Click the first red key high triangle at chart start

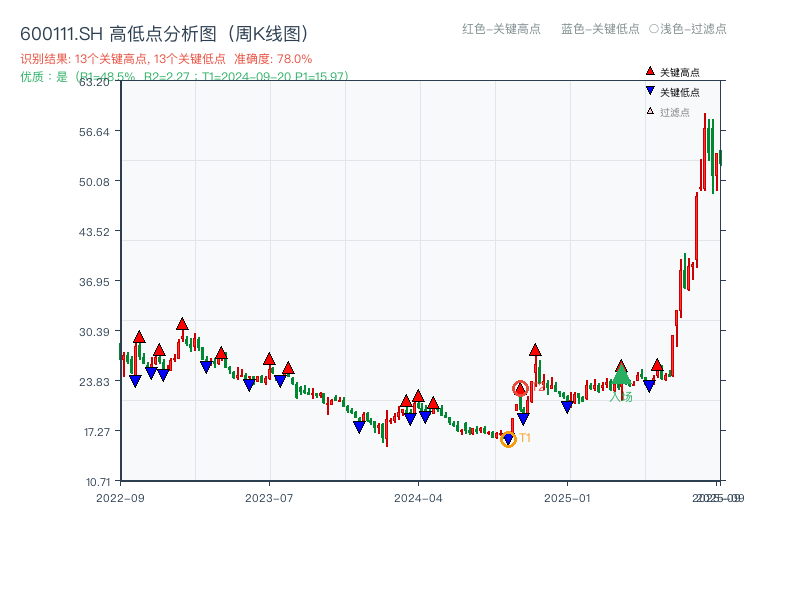coord(139,337)
